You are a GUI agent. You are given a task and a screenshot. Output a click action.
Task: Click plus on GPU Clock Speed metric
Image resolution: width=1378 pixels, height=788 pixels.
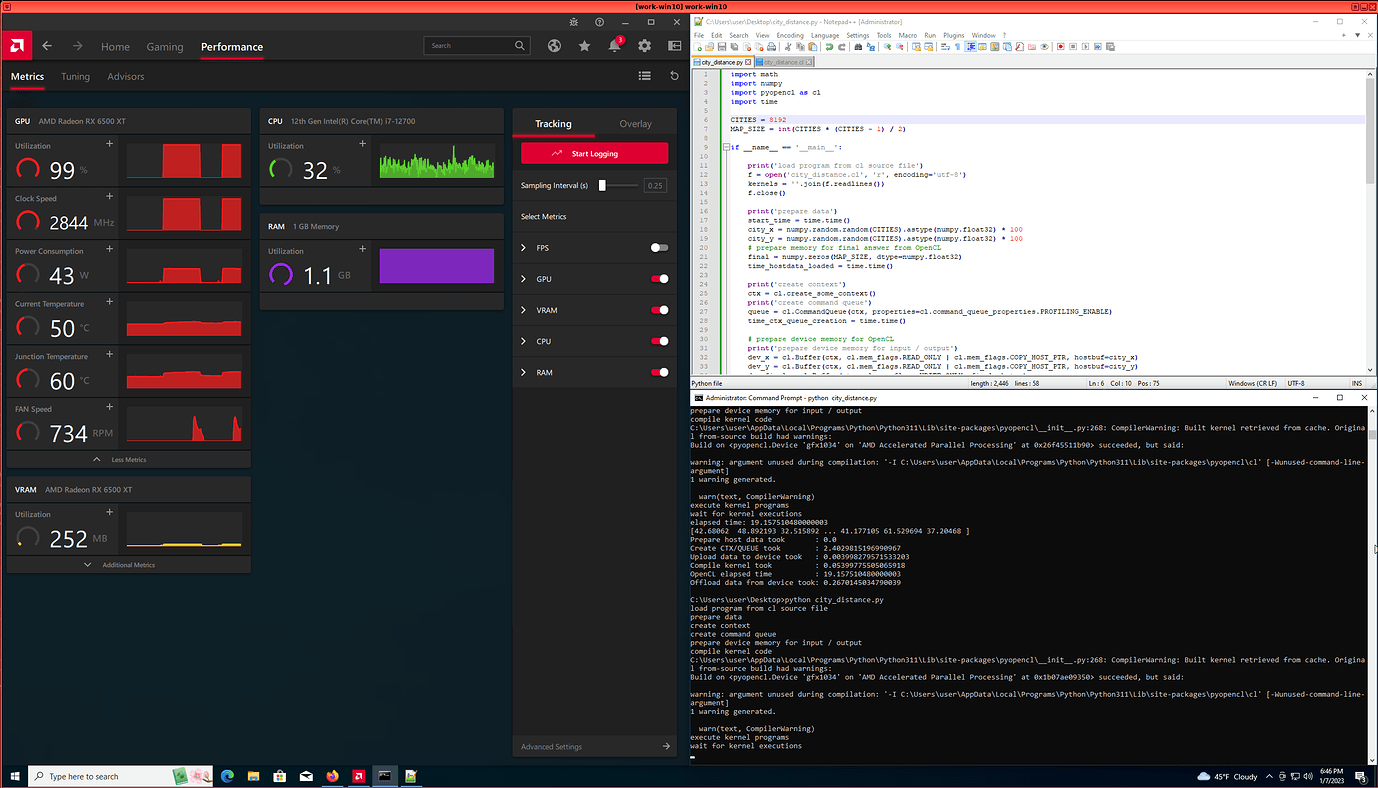coord(110,196)
